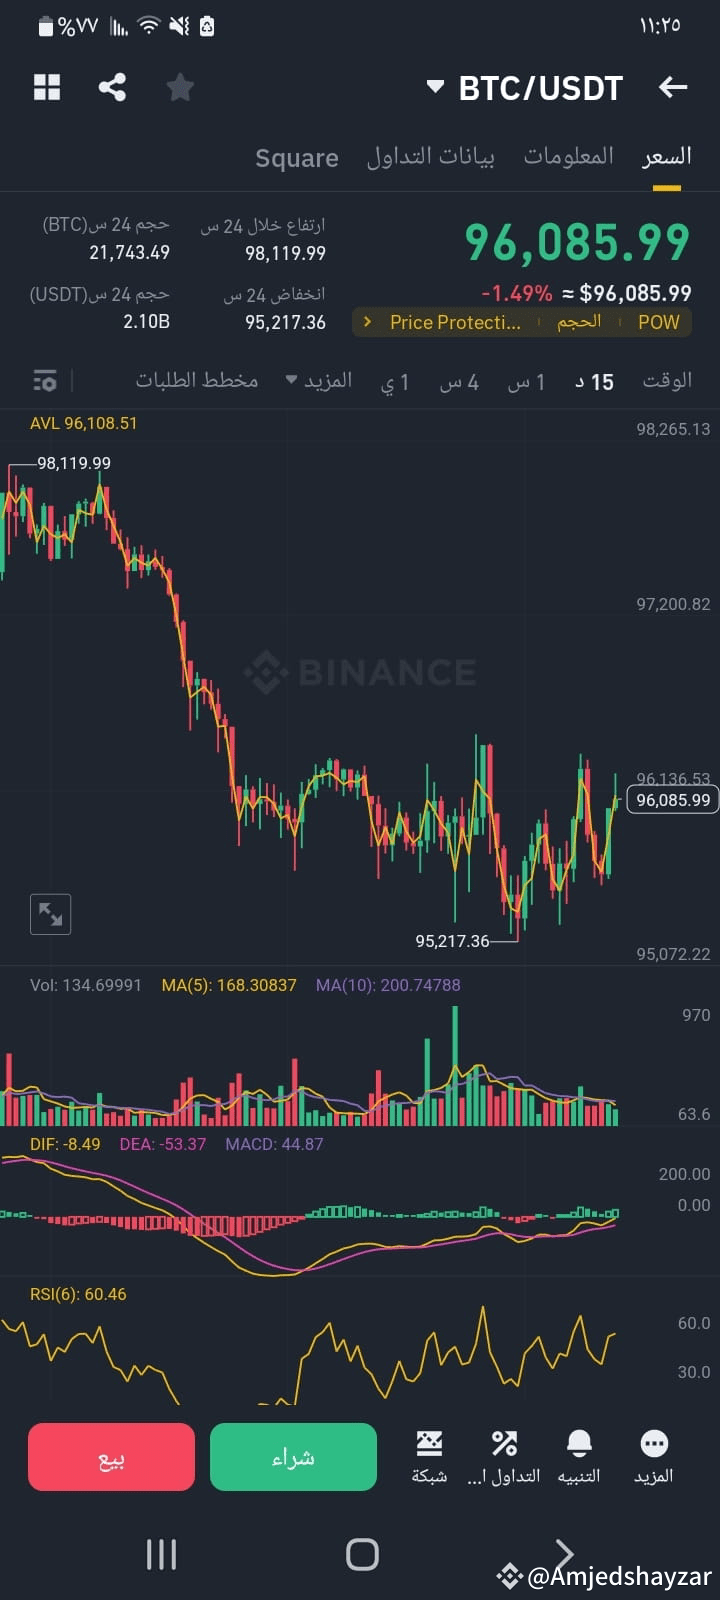Tap the share icon in the top bar
Viewport: 720px width, 1600px height.
click(x=112, y=87)
